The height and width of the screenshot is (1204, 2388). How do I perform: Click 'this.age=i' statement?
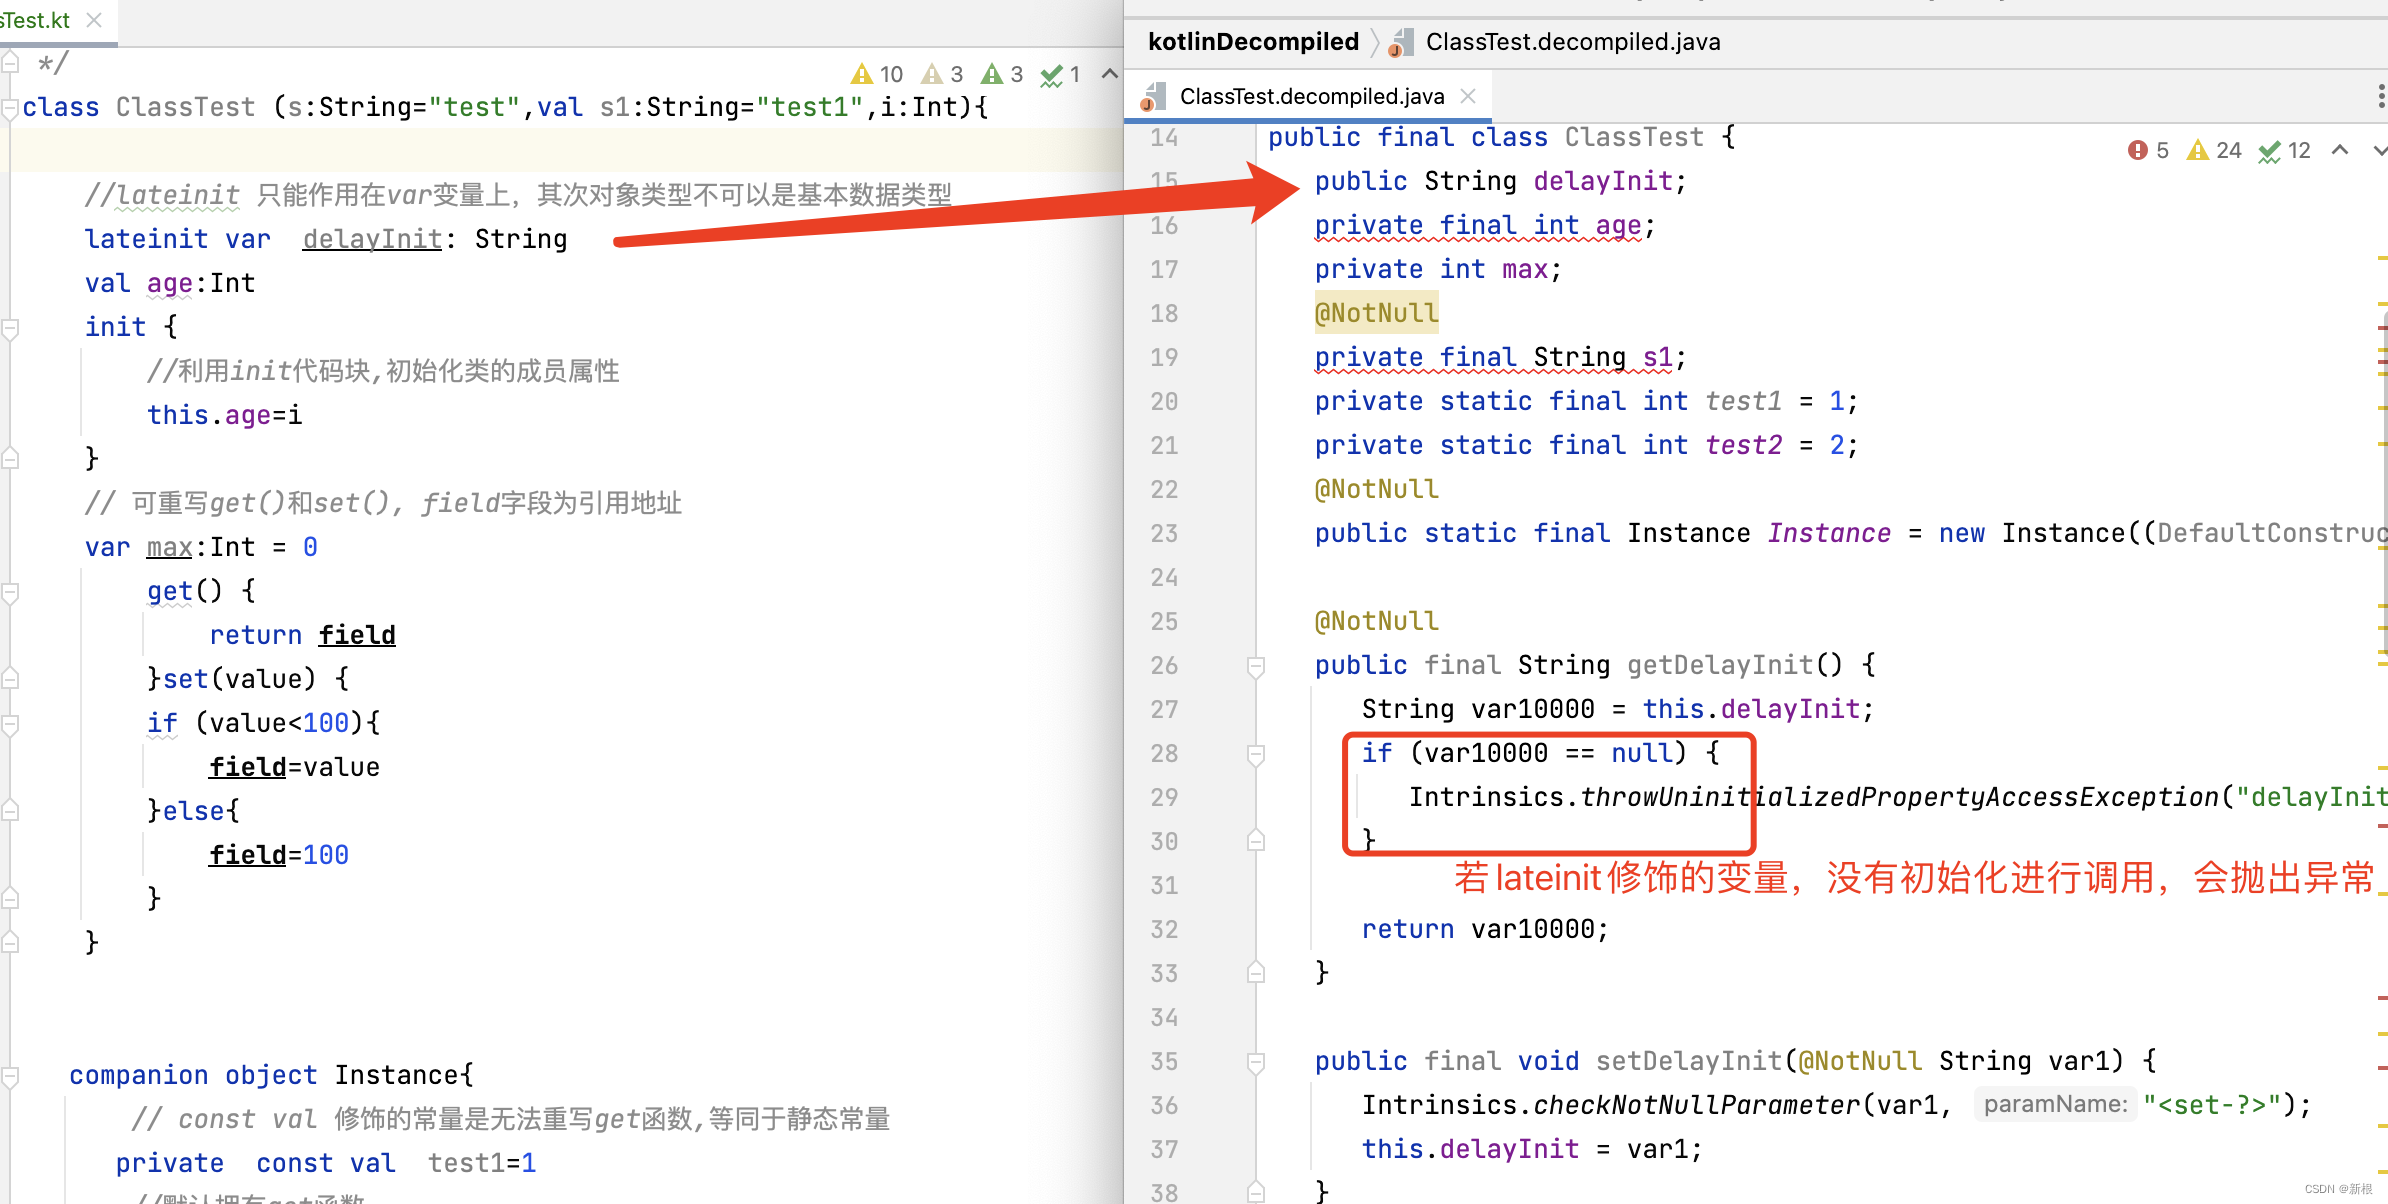point(225,415)
